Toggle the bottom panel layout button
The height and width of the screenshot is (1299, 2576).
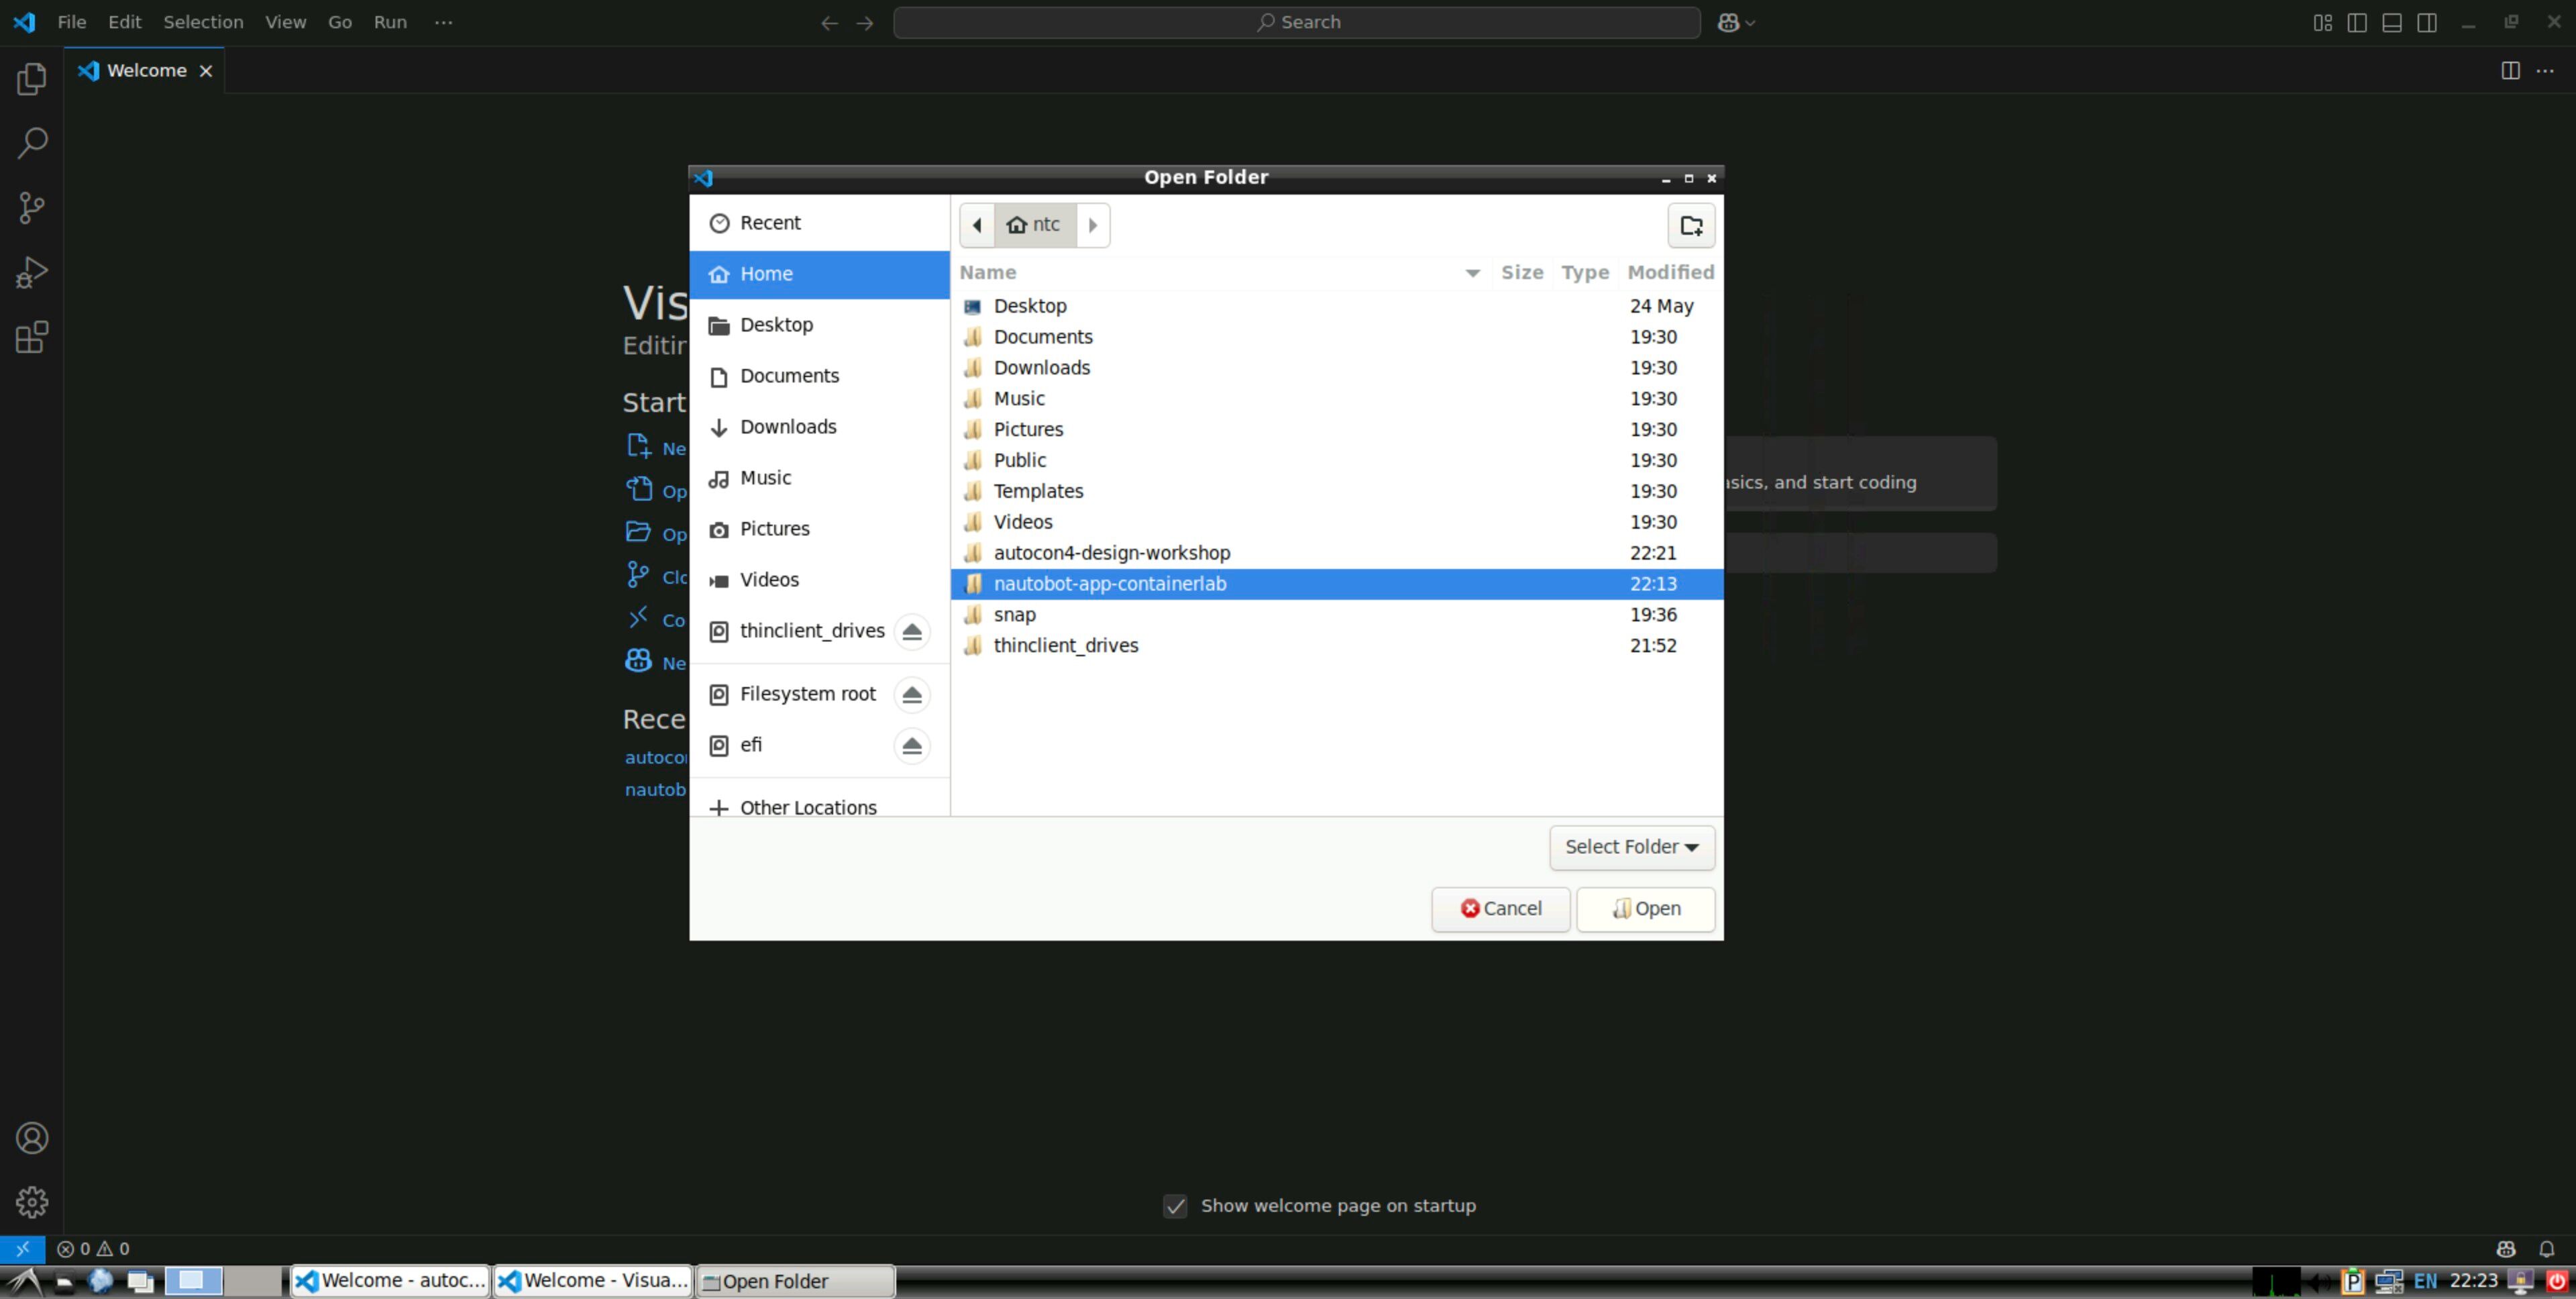(2392, 22)
